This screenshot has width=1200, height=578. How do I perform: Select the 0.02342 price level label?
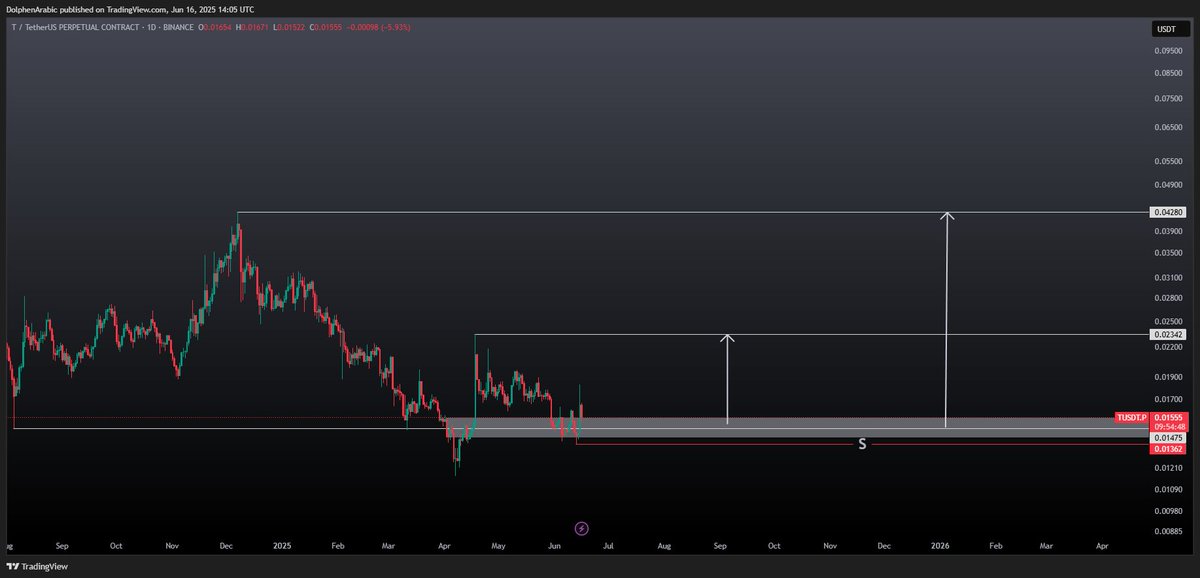pos(1170,335)
